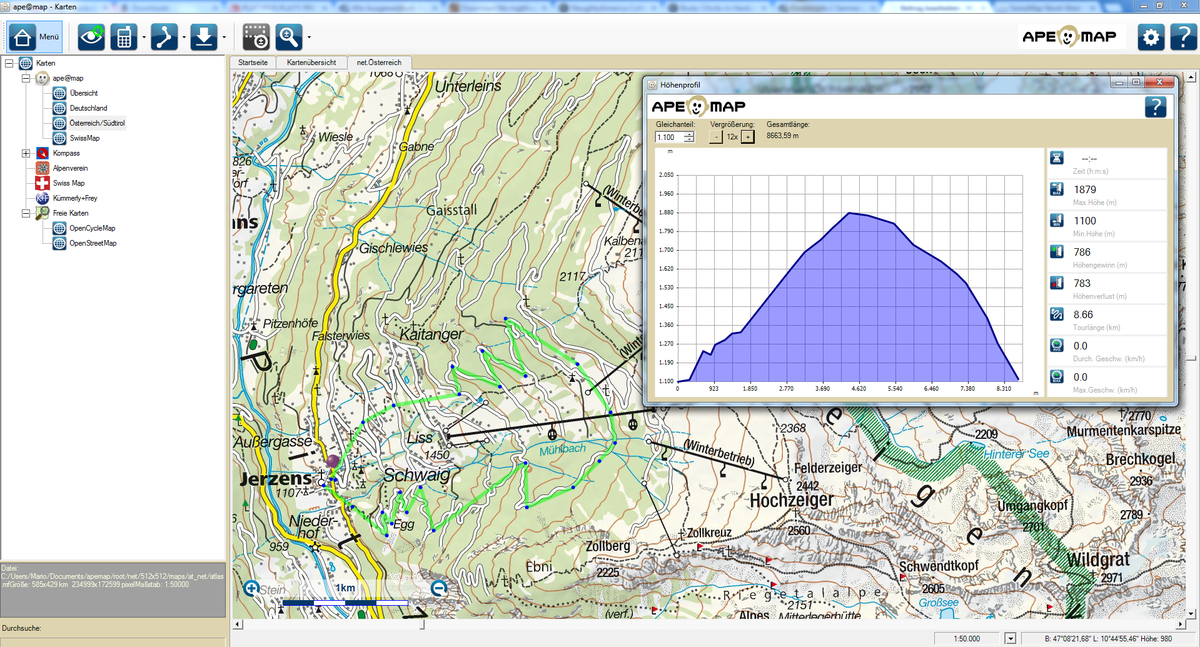Click the Gesamtlänge value 8663,59 m
Image resolution: width=1200 pixels, height=647 pixels.
click(x=783, y=136)
